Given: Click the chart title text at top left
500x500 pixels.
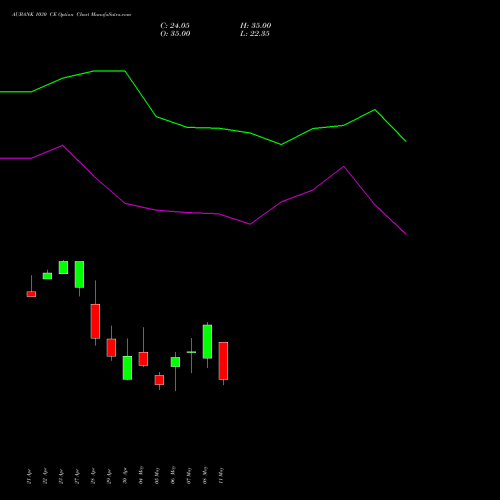Looking at the screenshot, I should point(71,15).
